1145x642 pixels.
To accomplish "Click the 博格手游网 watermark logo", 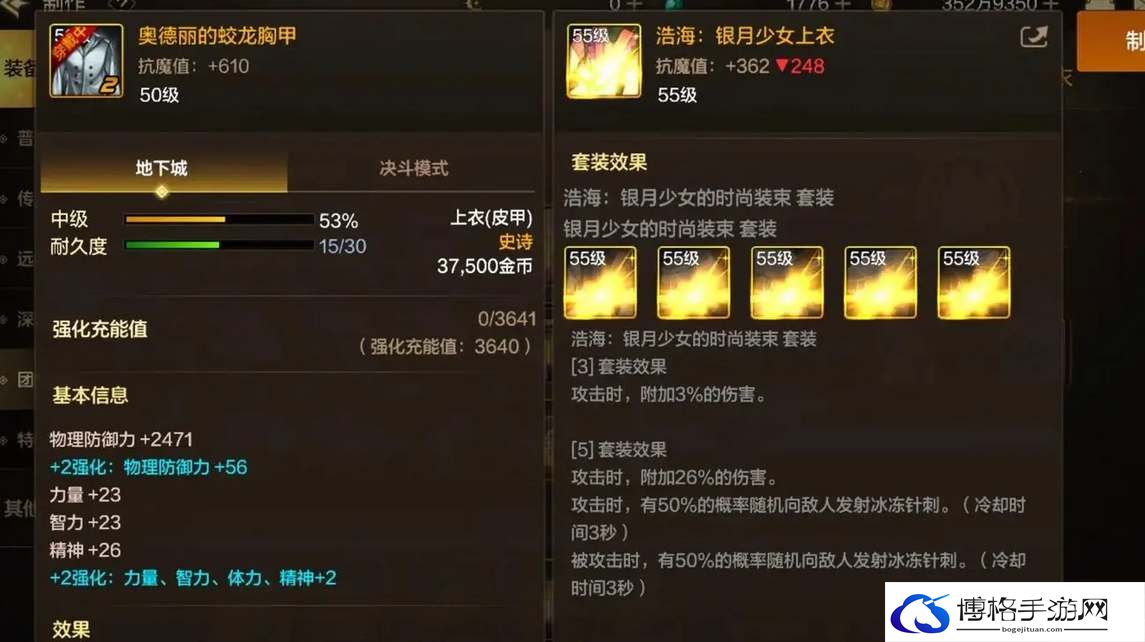I will click(x=1014, y=612).
